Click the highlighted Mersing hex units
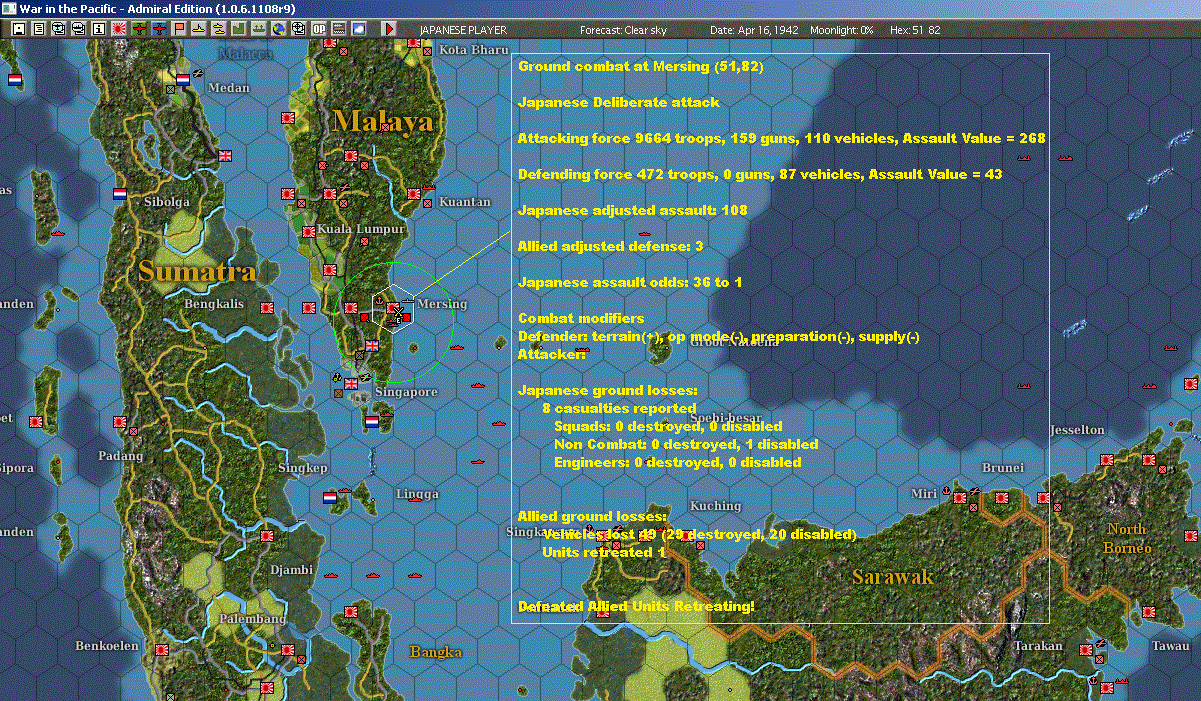Image resolution: width=1201 pixels, height=701 pixels. (x=395, y=311)
